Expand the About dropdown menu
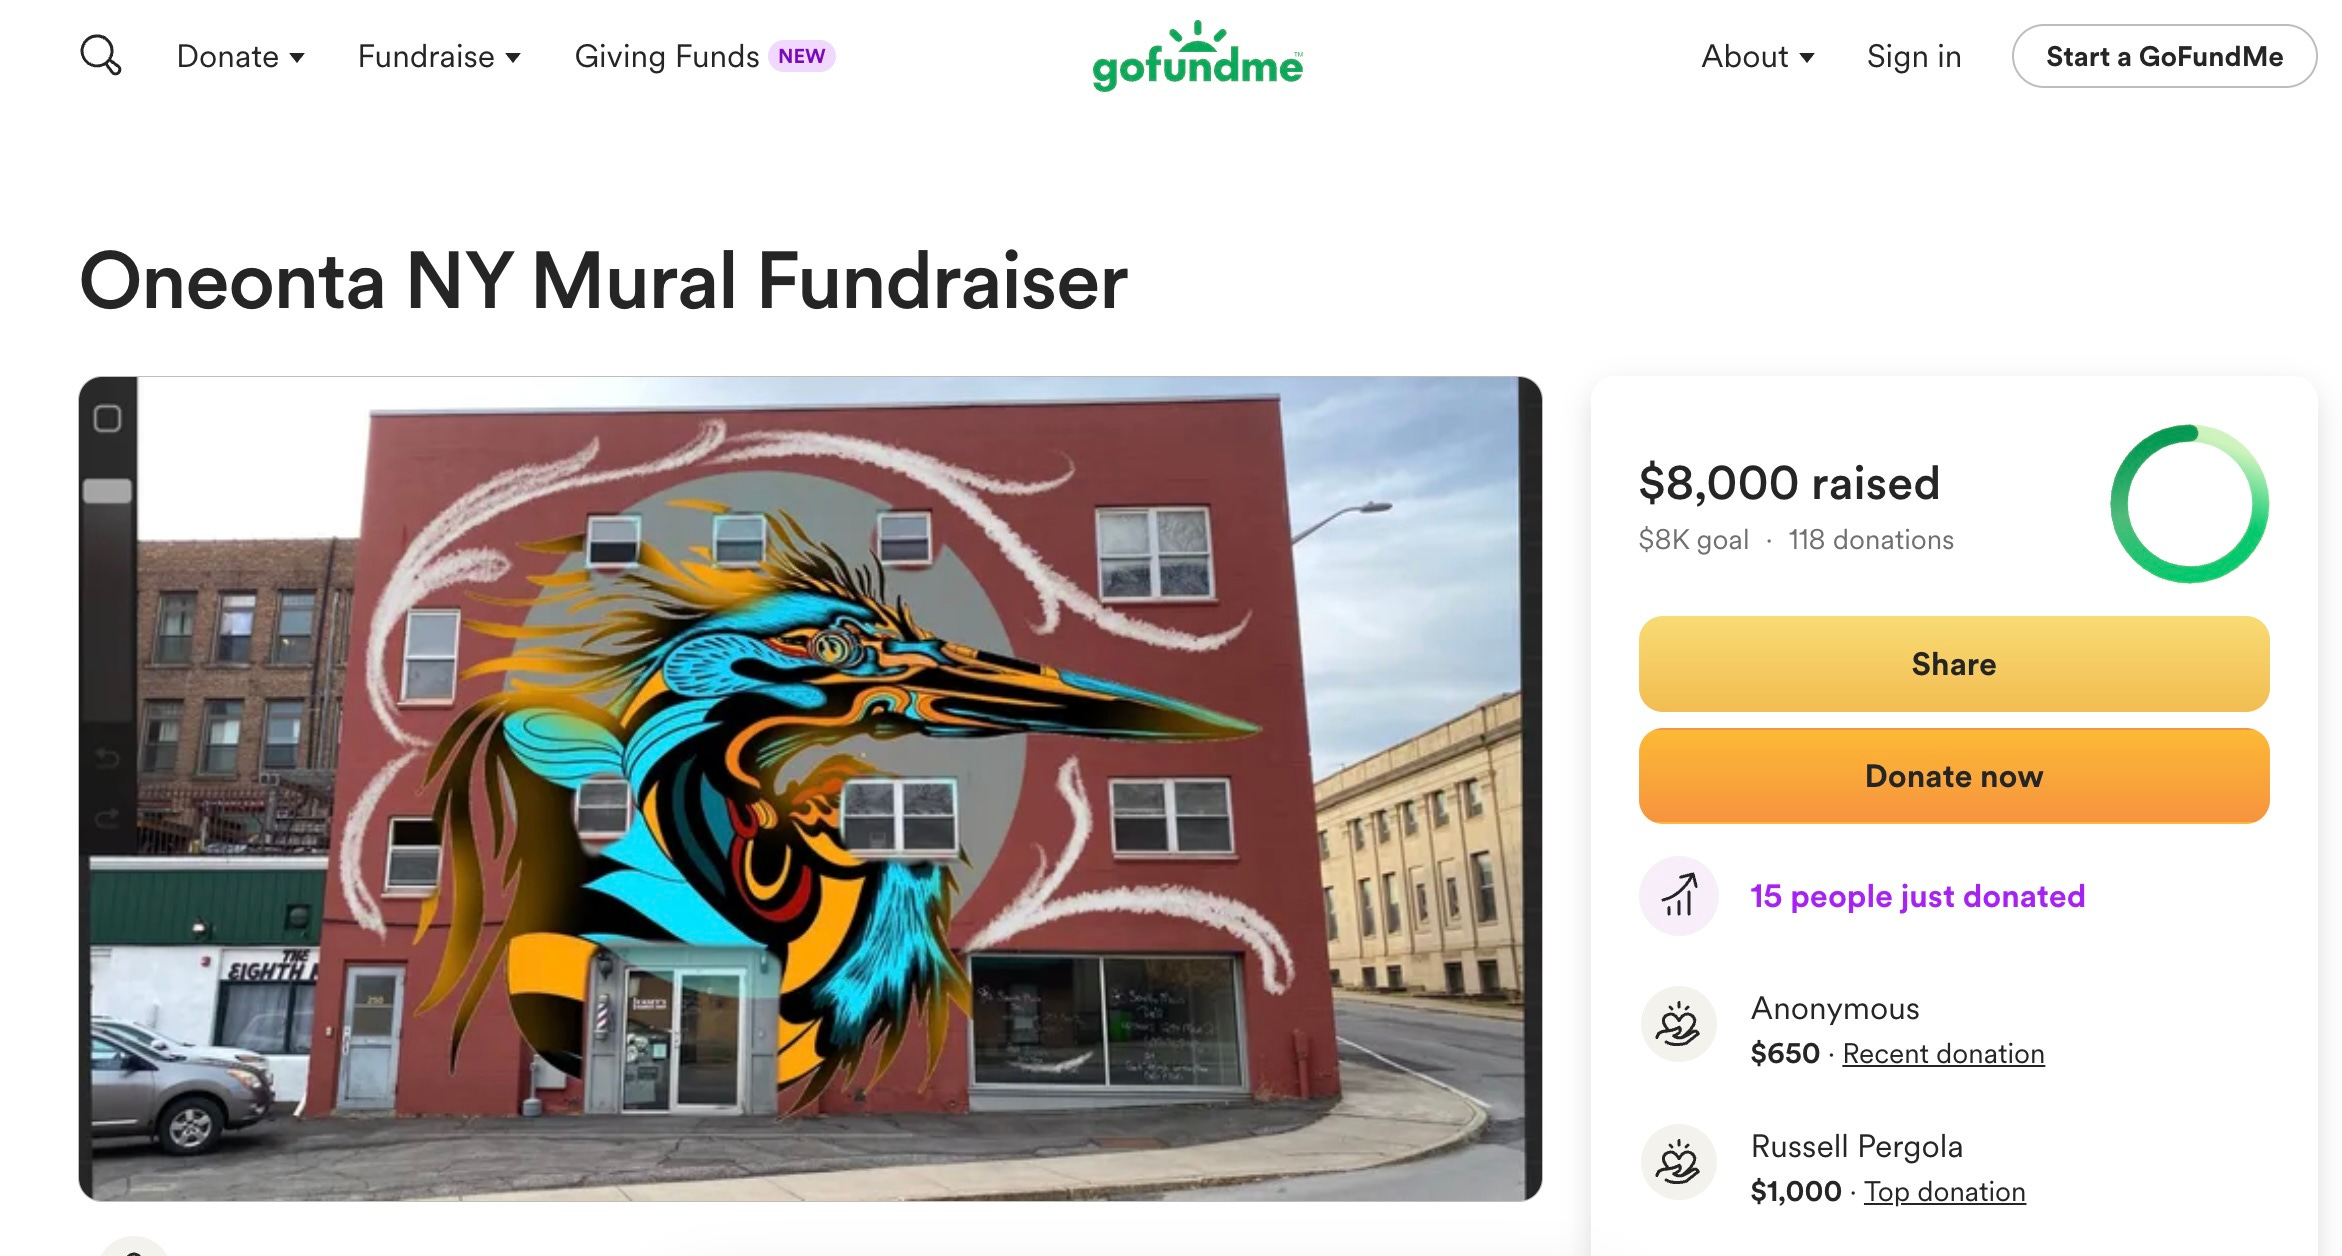Viewport: 2342px width, 1256px height. tap(1757, 56)
